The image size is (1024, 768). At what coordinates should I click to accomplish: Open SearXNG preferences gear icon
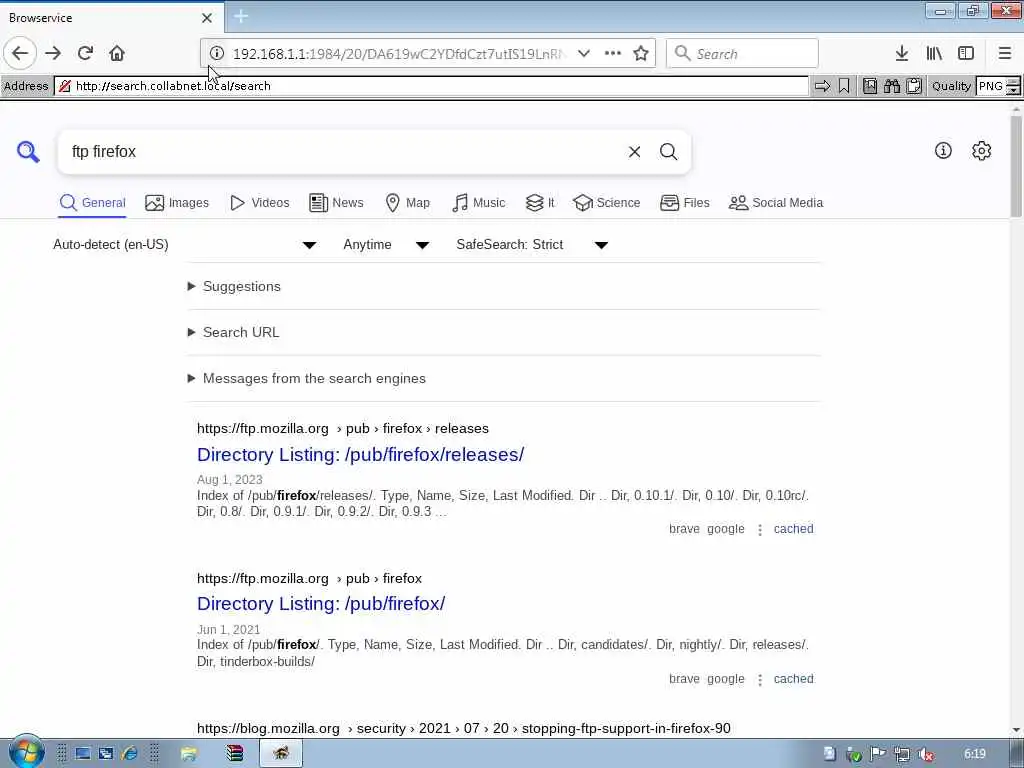click(x=982, y=151)
